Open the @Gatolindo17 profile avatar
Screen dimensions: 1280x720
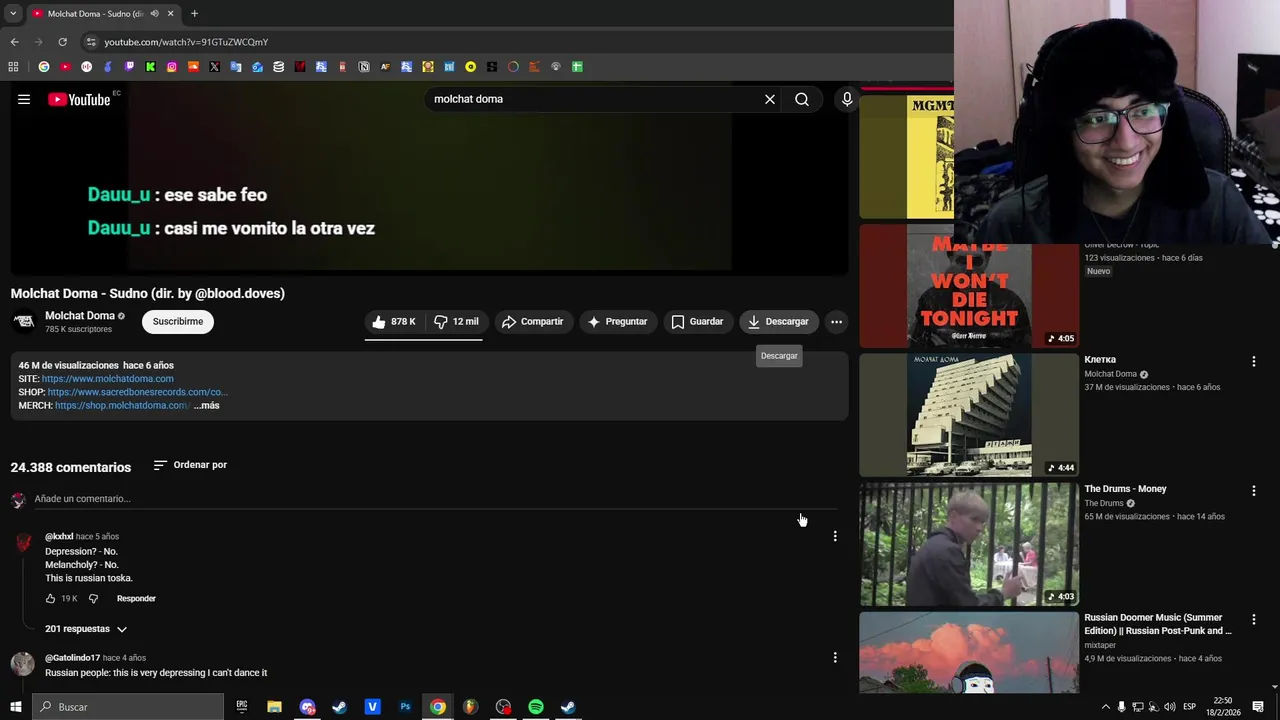pyautogui.click(x=22, y=664)
